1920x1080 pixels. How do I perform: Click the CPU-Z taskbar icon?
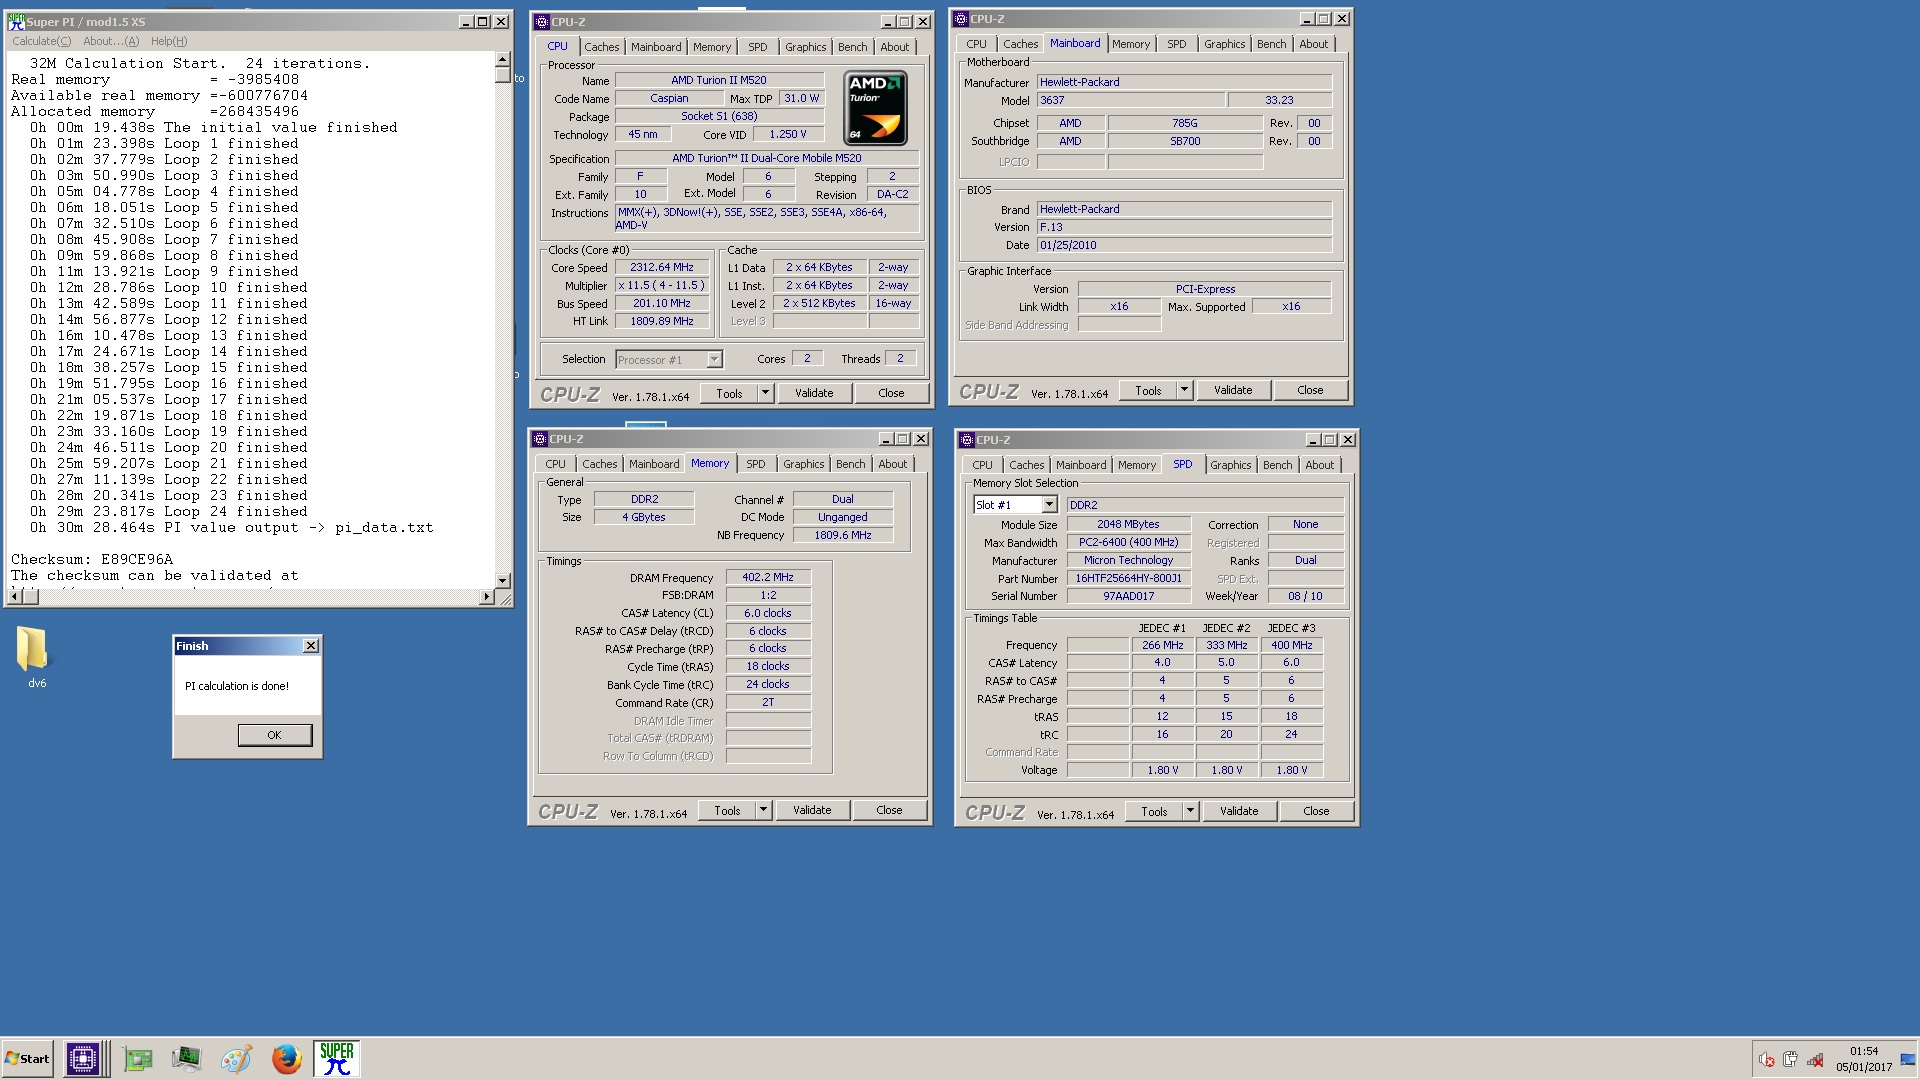[83, 1059]
